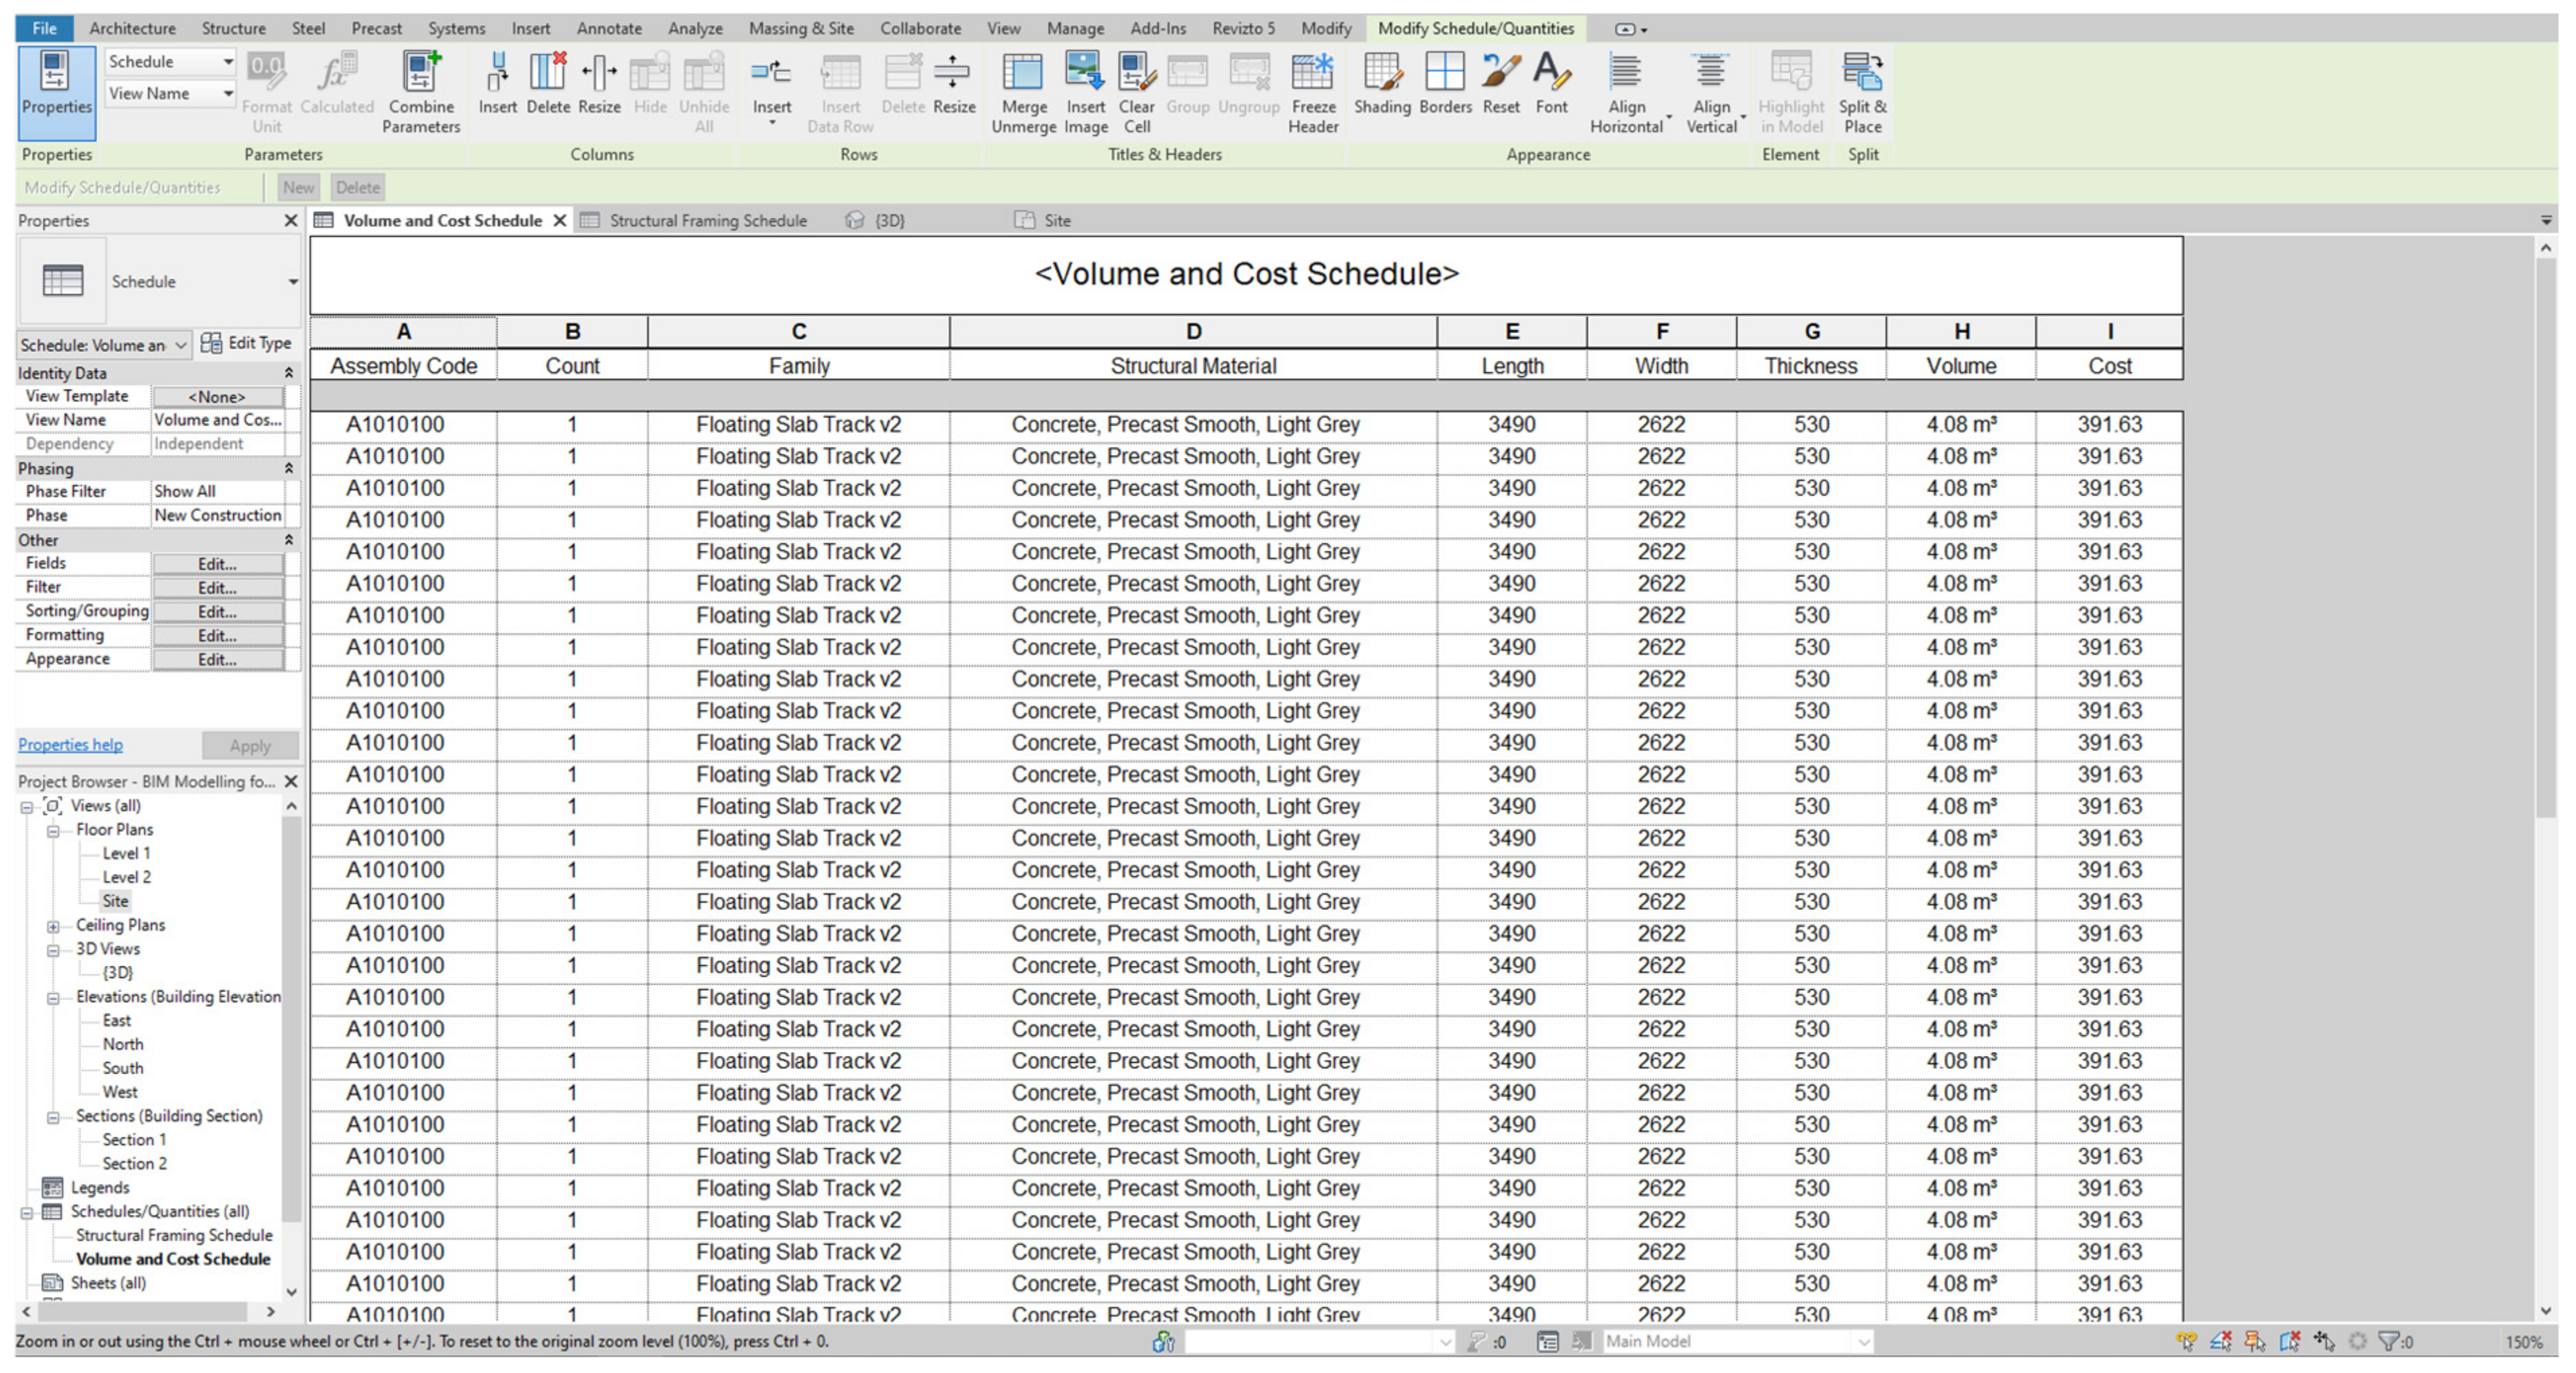Click the Appearance Edit button
2576x1373 pixels.
217,660
